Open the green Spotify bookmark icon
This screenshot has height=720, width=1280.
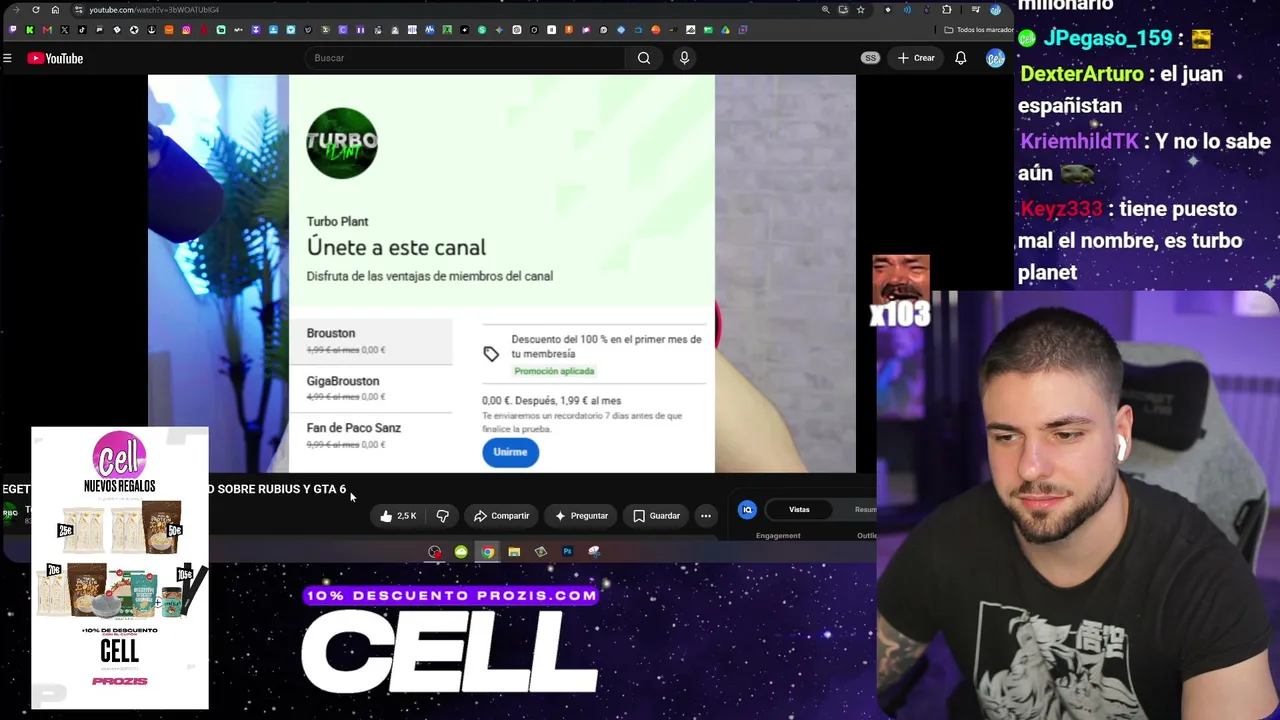(482, 30)
